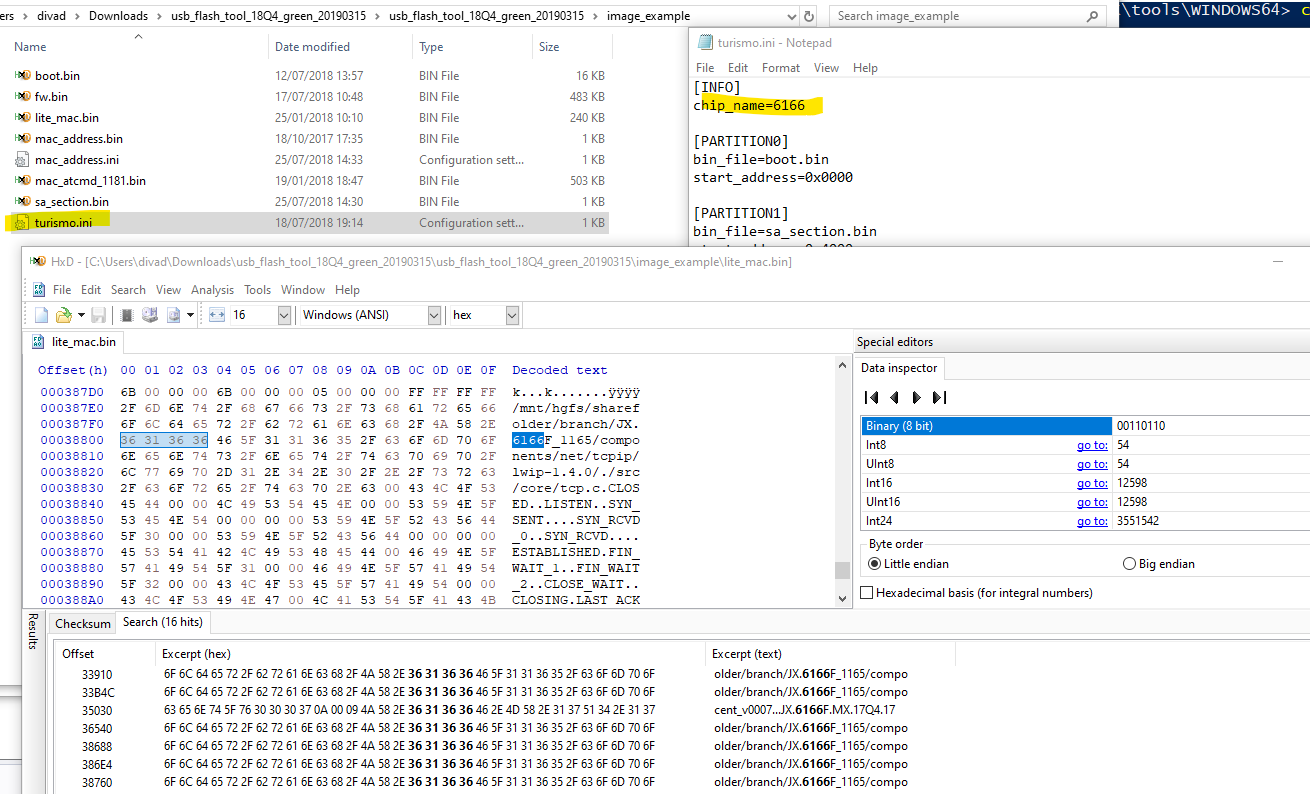
Task: Open the File menu in HxD
Action: point(62,290)
